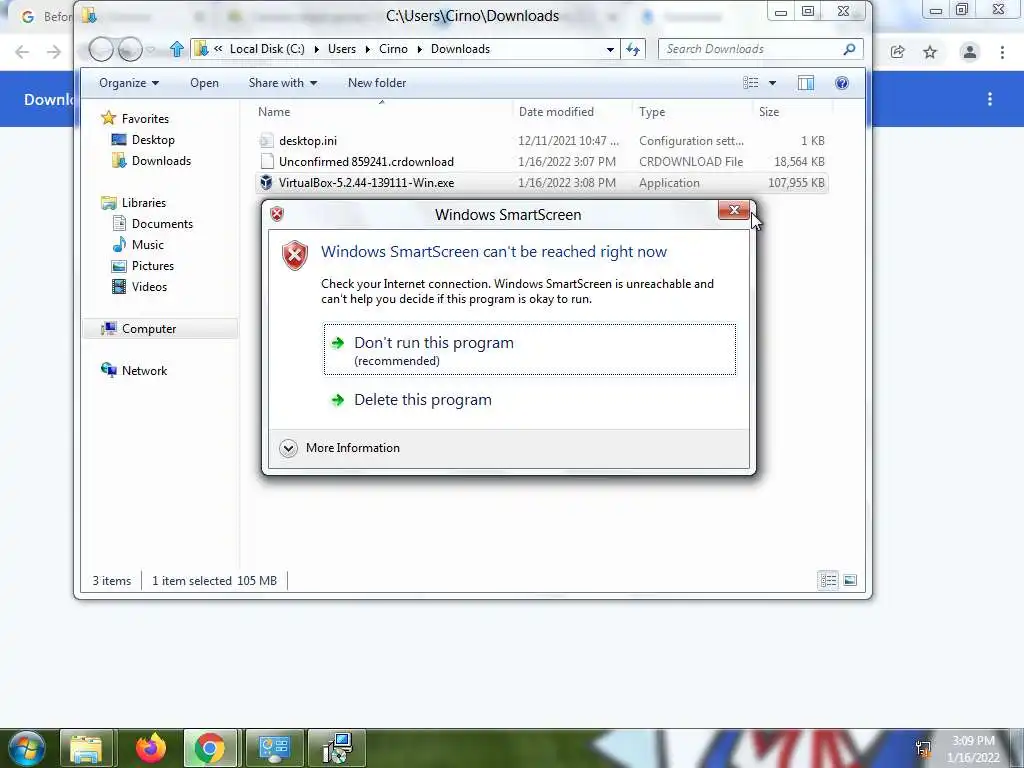Screen dimensions: 1024x768
Task: Open the address bar history dropdown
Action: coord(610,49)
